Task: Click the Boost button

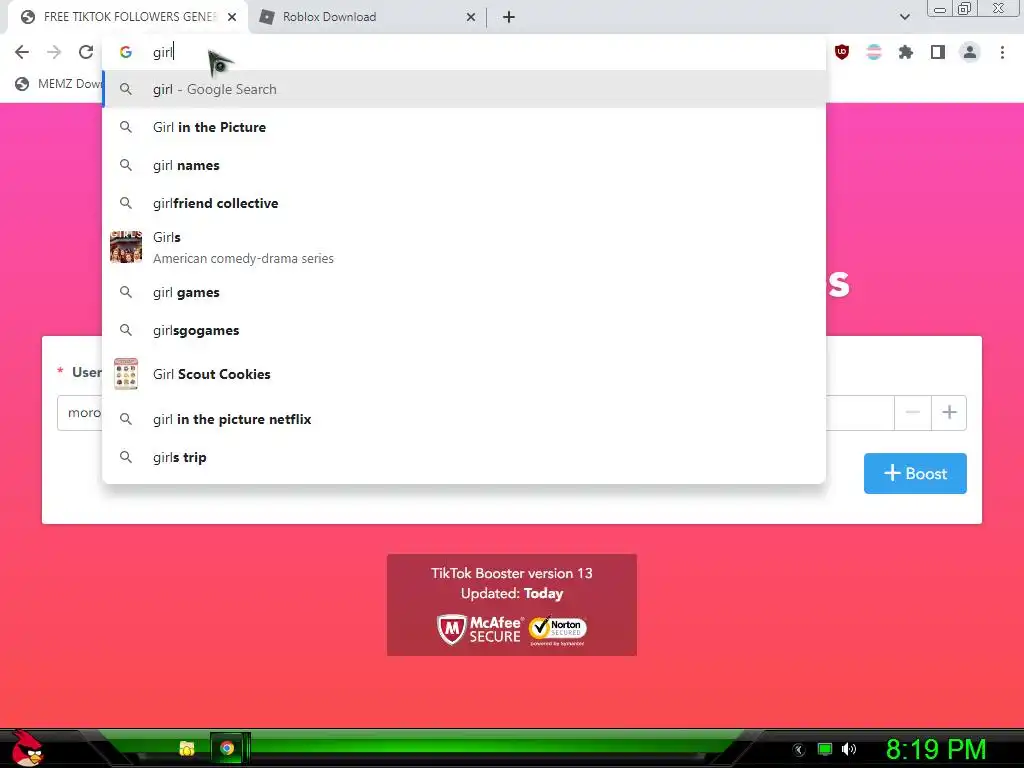Action: click(915, 473)
